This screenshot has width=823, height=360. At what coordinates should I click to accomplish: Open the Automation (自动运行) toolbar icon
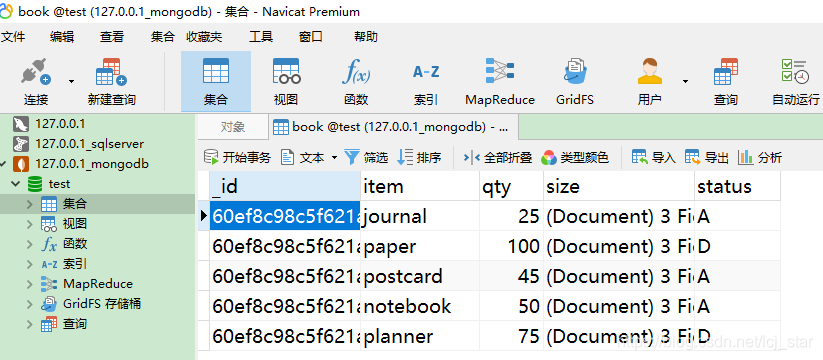(x=795, y=71)
